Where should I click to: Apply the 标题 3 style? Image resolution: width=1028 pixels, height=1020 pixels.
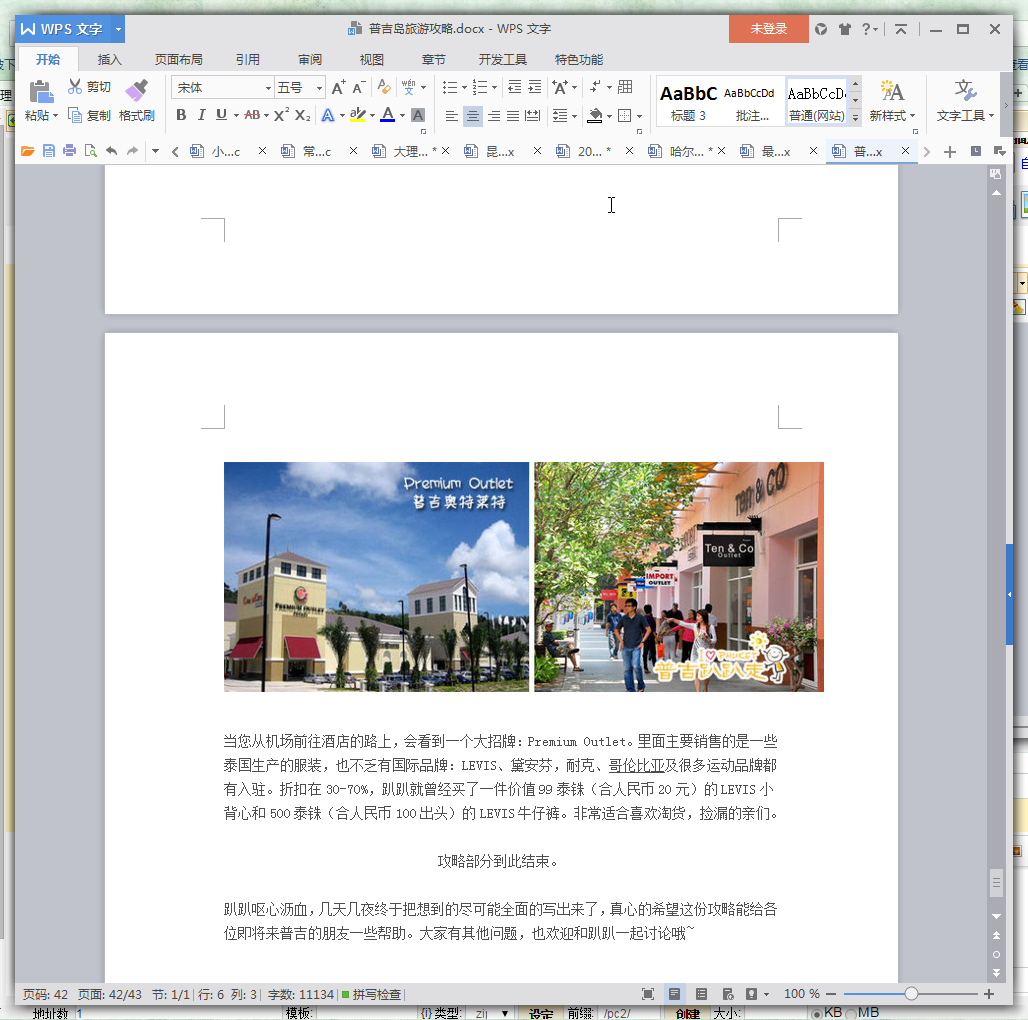click(x=688, y=102)
